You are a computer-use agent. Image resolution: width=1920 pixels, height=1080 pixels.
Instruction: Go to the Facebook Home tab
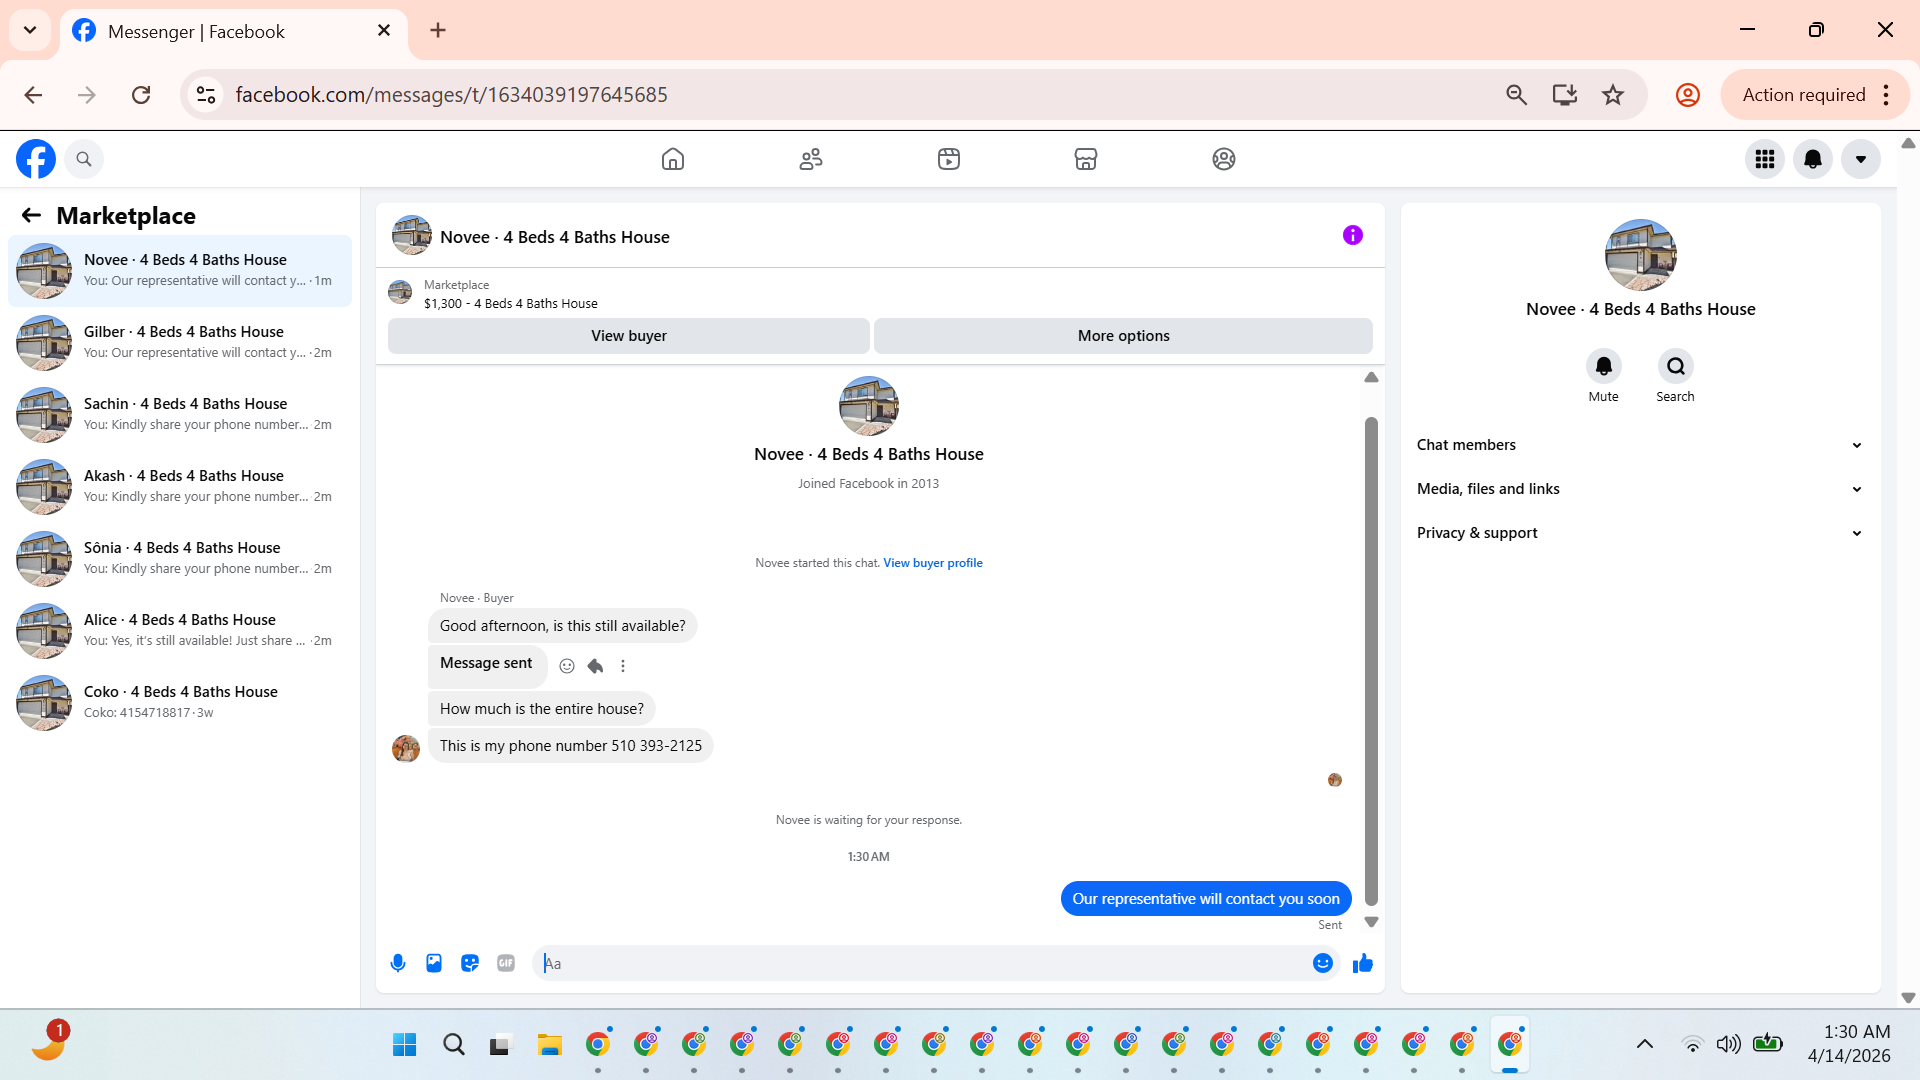(x=673, y=159)
